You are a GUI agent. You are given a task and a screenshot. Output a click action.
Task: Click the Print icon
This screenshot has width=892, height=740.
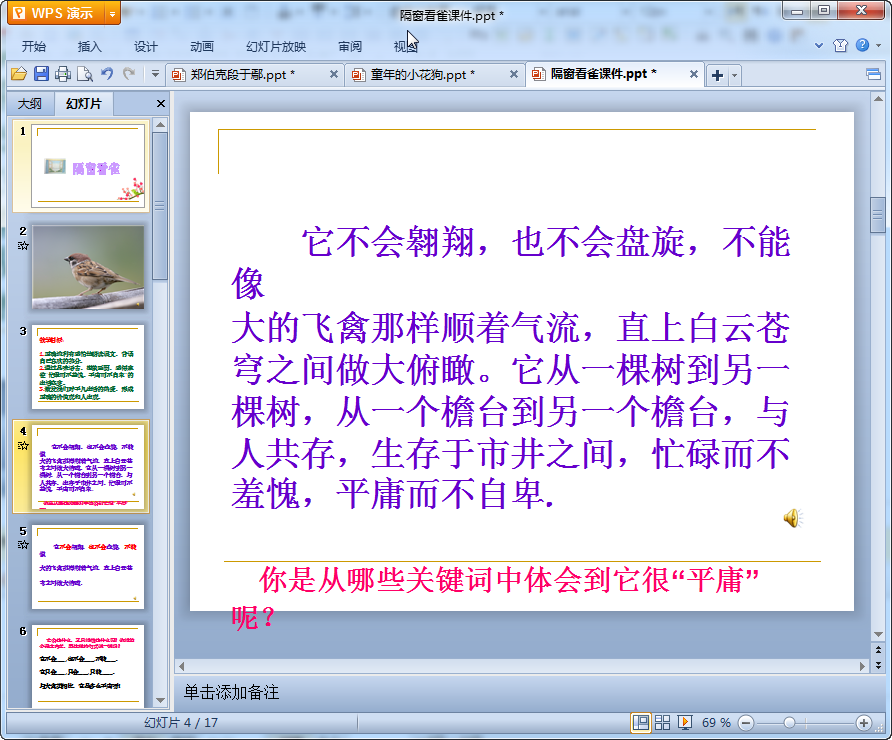coord(63,74)
